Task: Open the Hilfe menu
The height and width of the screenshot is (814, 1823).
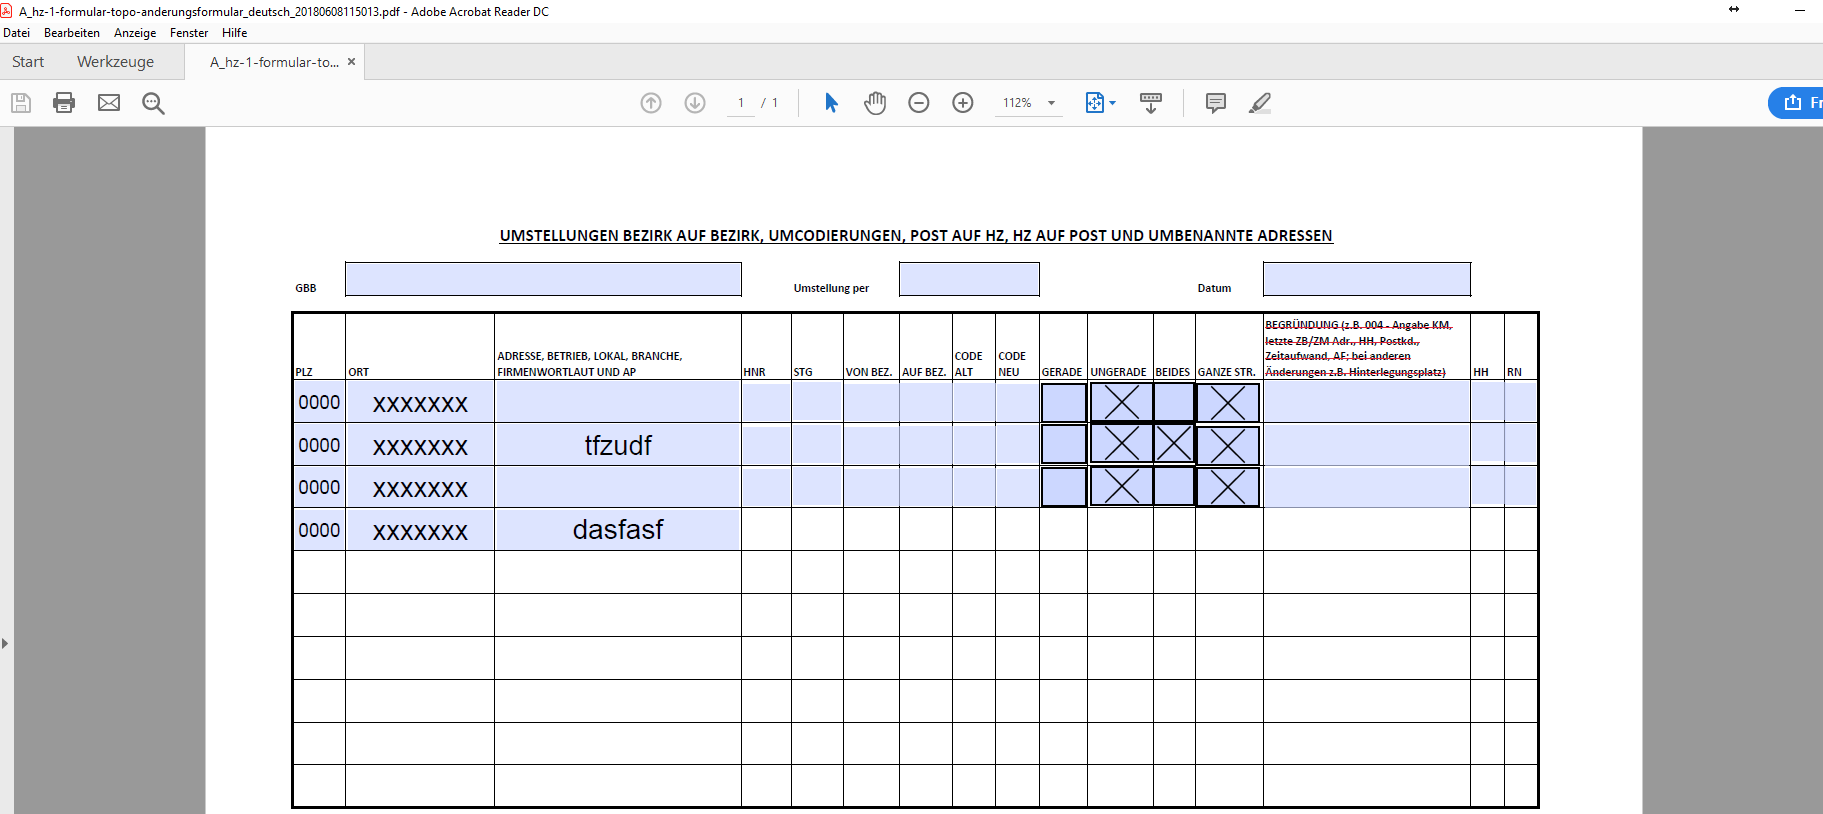Action: coord(234,33)
